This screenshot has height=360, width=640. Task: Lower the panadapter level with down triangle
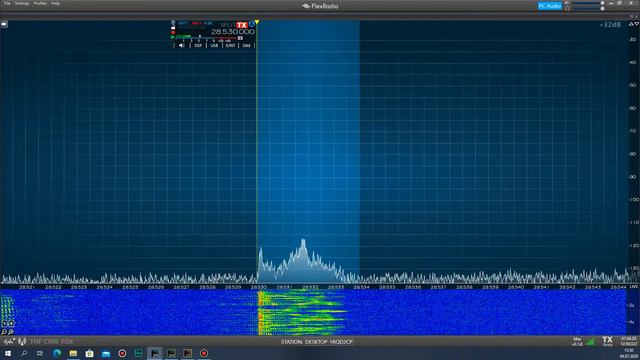tap(636, 24)
